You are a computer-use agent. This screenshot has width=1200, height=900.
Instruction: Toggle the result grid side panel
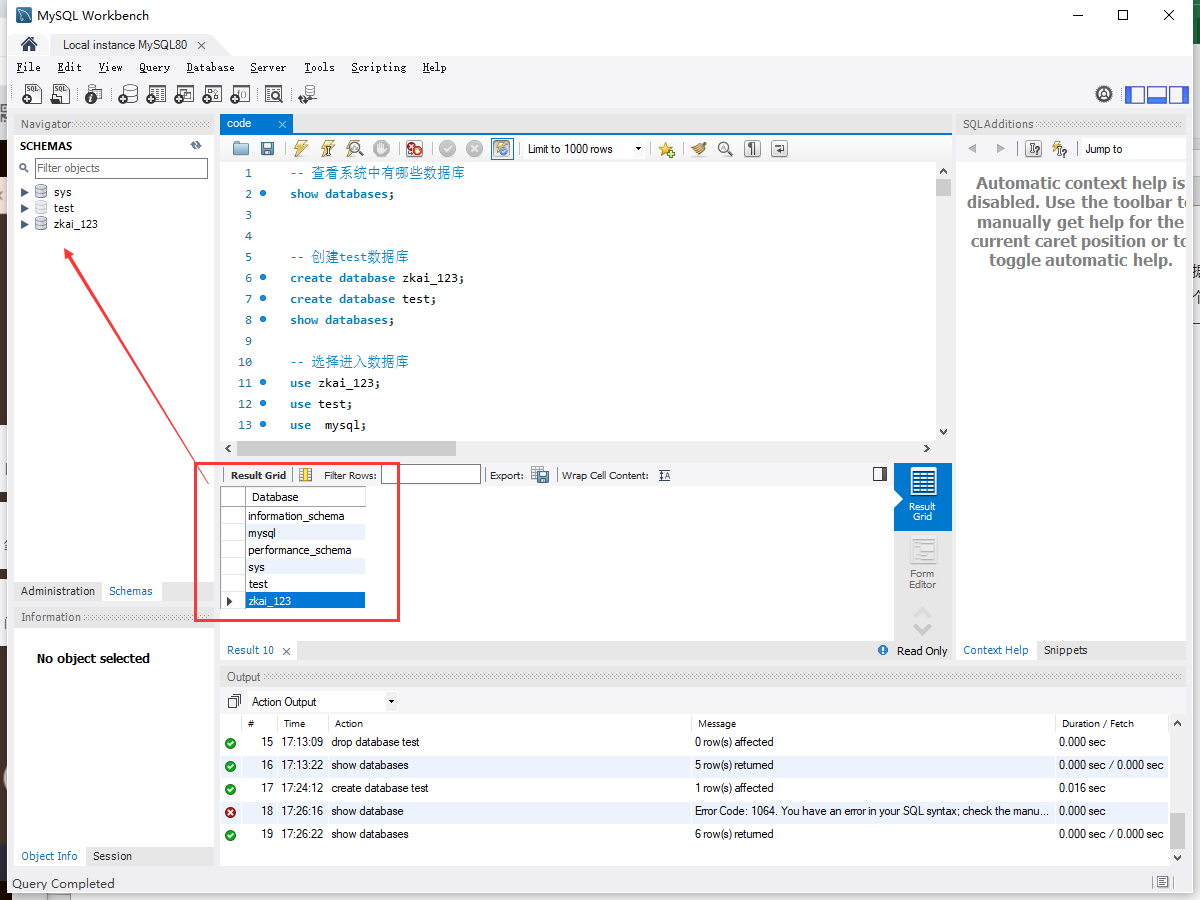880,474
